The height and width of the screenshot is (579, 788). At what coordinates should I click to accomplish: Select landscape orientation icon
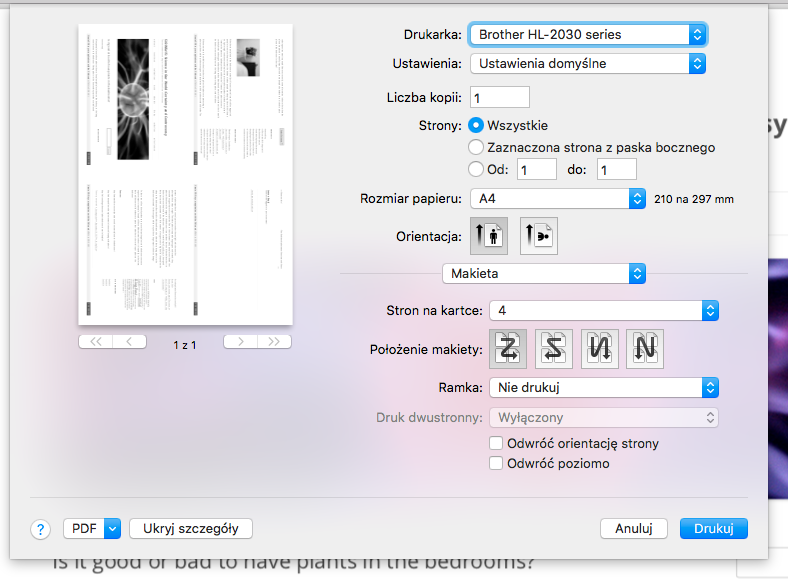(538, 236)
